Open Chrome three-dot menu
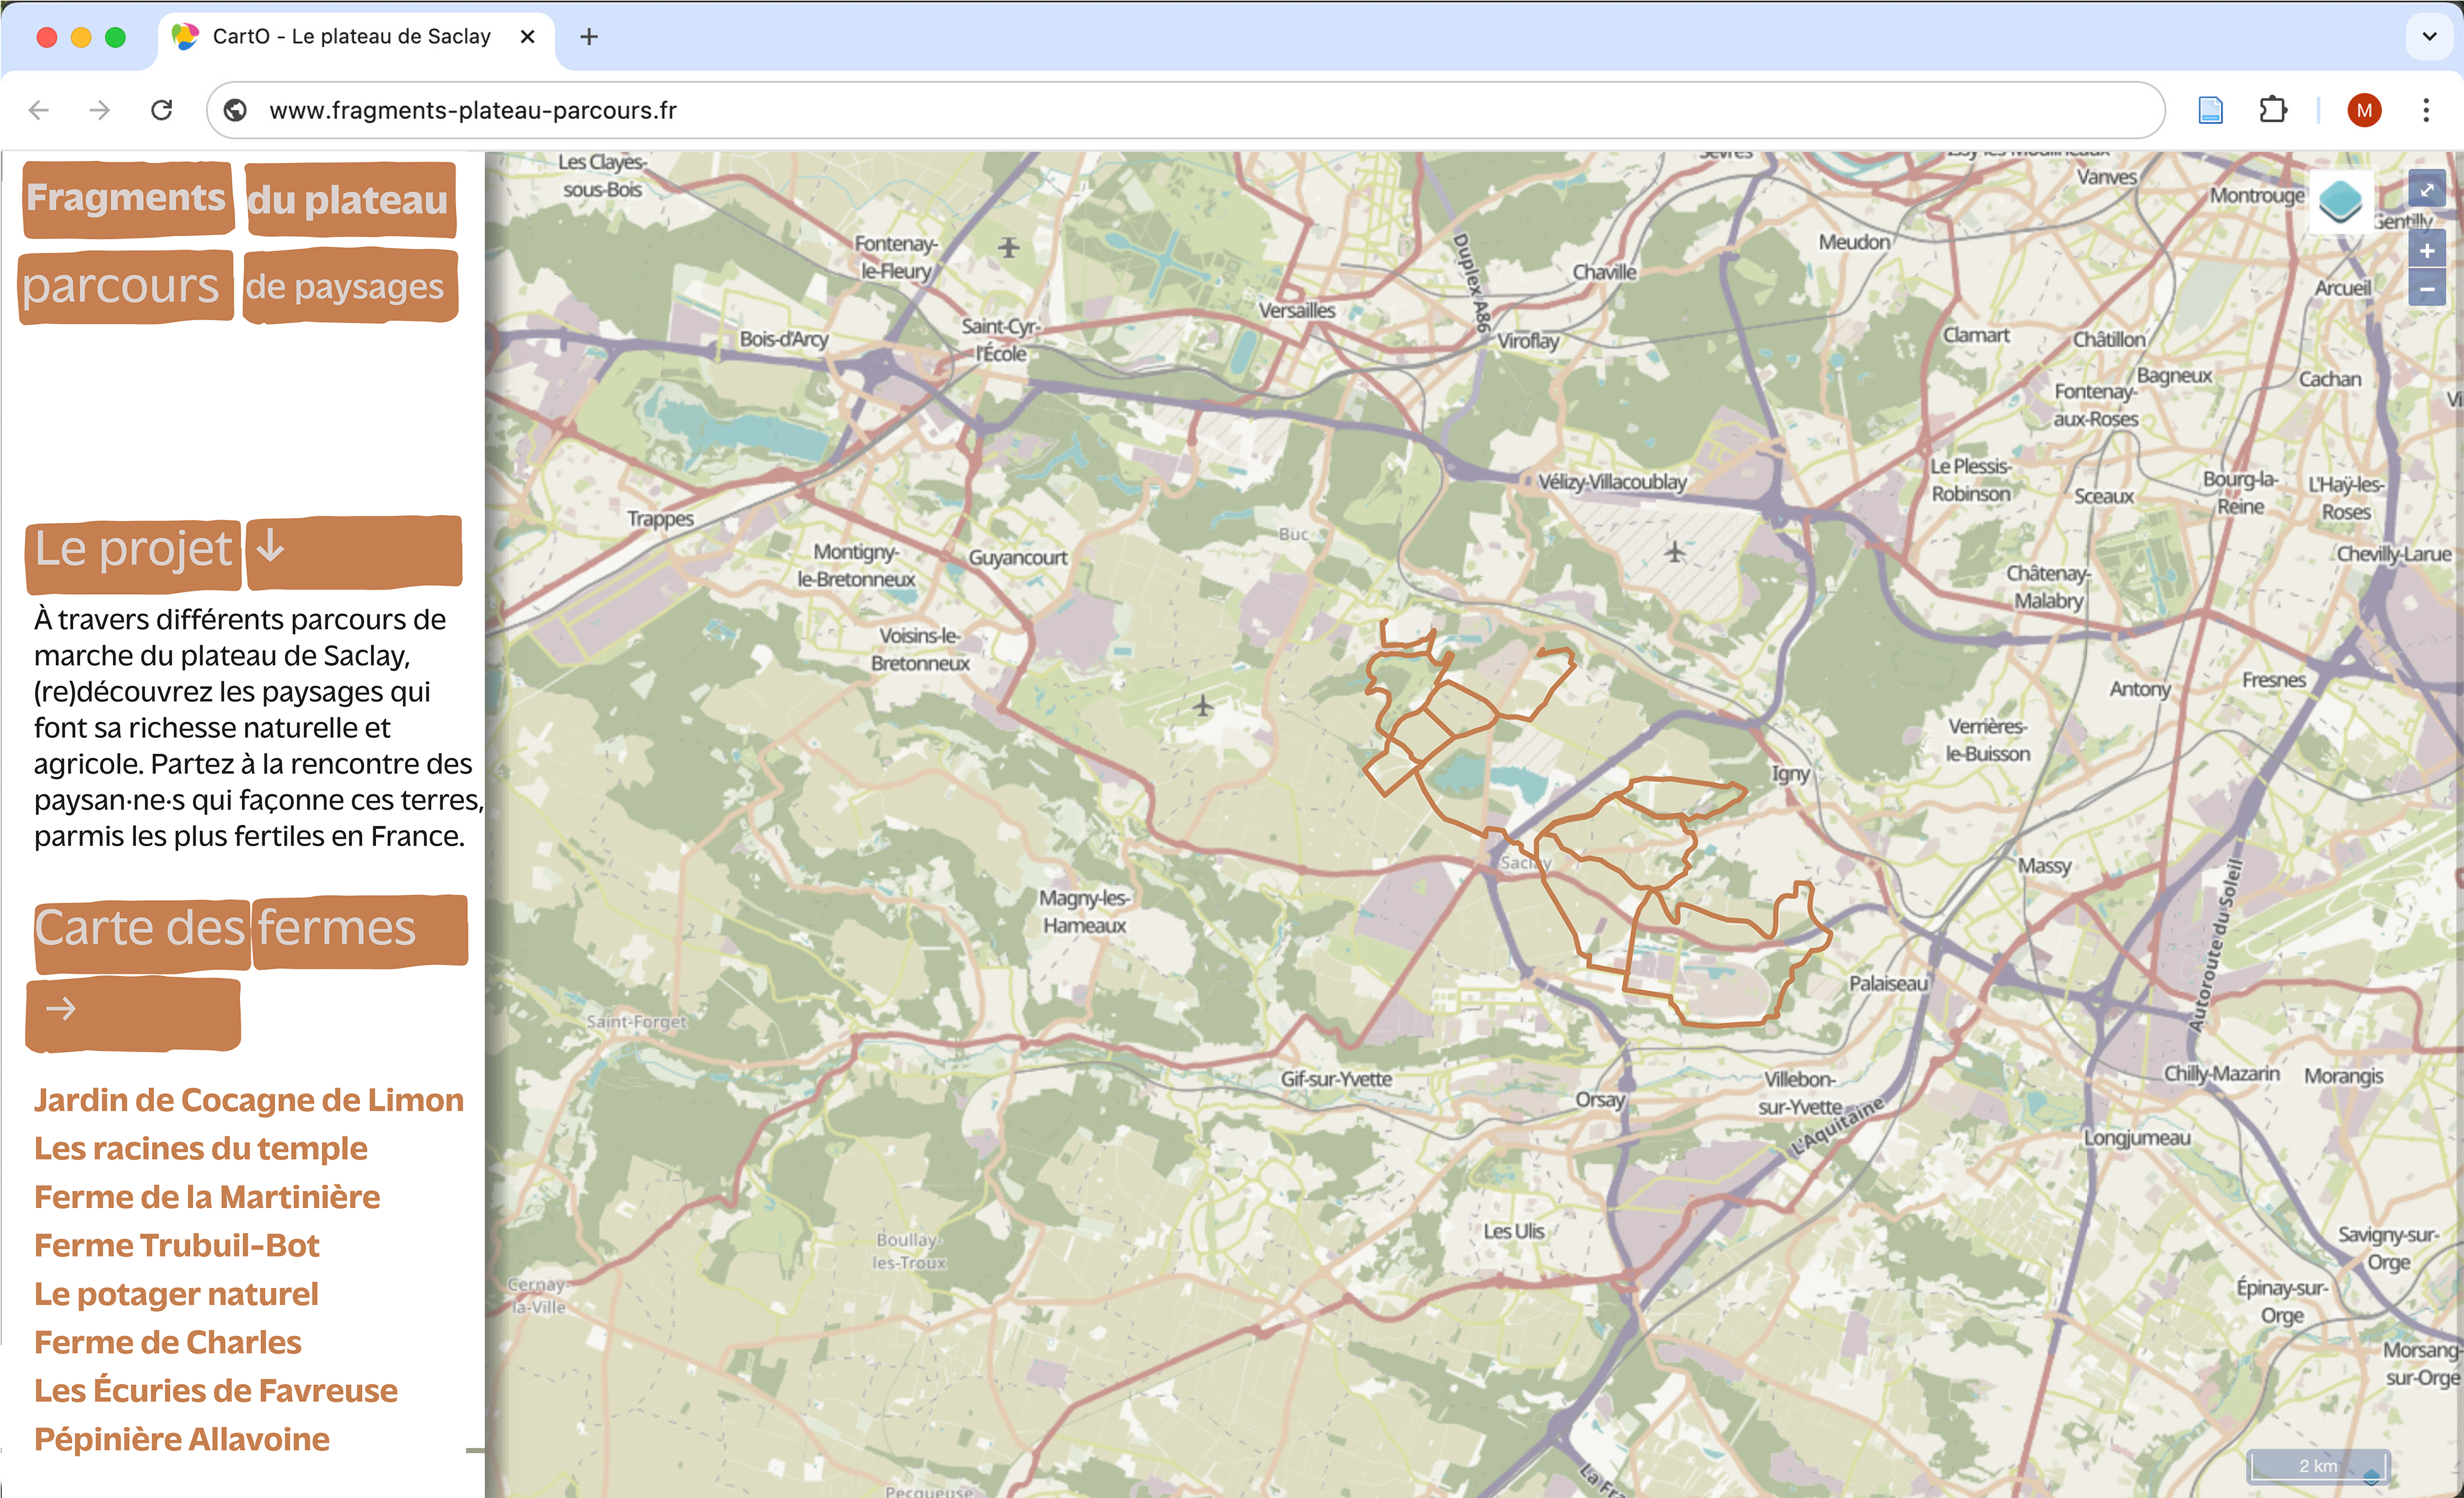This screenshot has width=2464, height=1498. tap(2425, 110)
